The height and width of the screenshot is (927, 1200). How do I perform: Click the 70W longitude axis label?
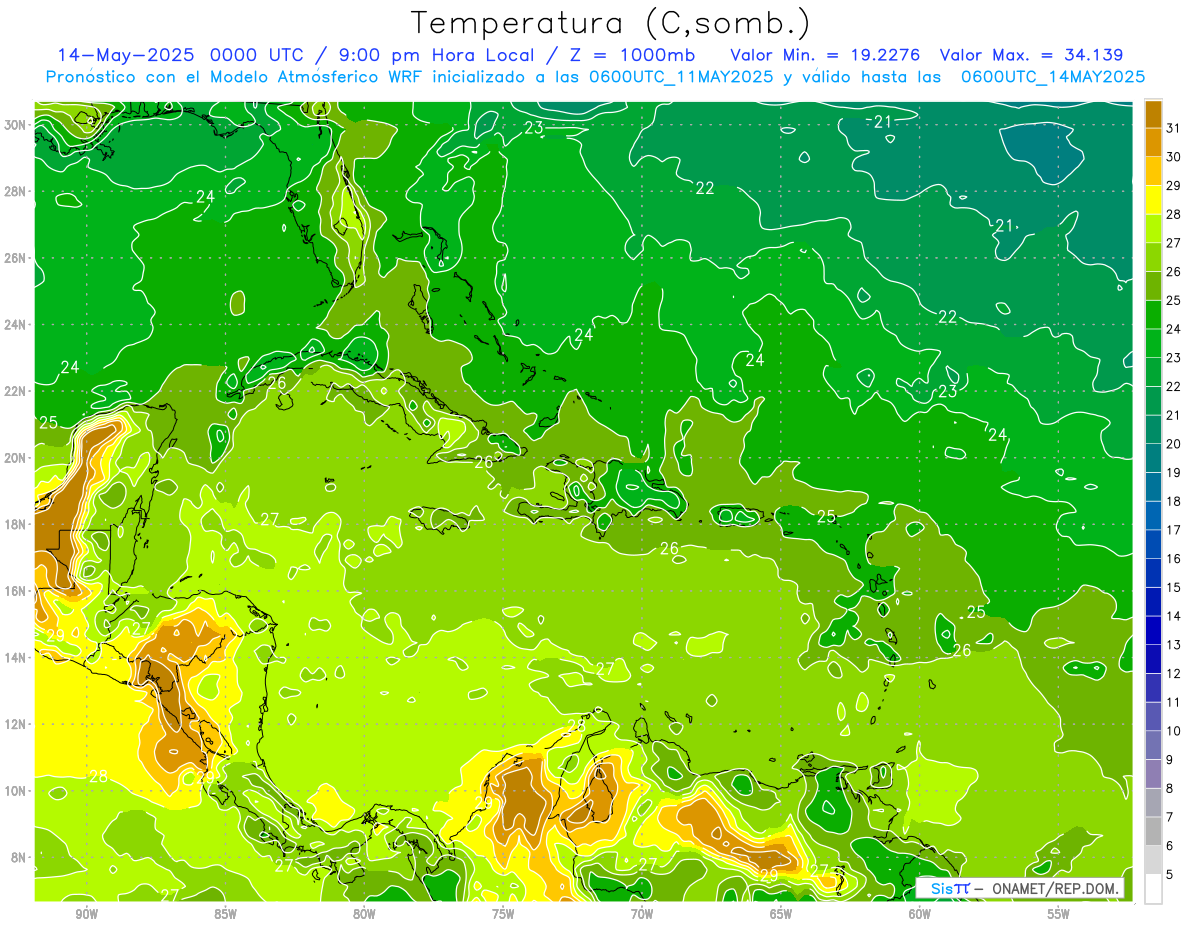point(642,914)
